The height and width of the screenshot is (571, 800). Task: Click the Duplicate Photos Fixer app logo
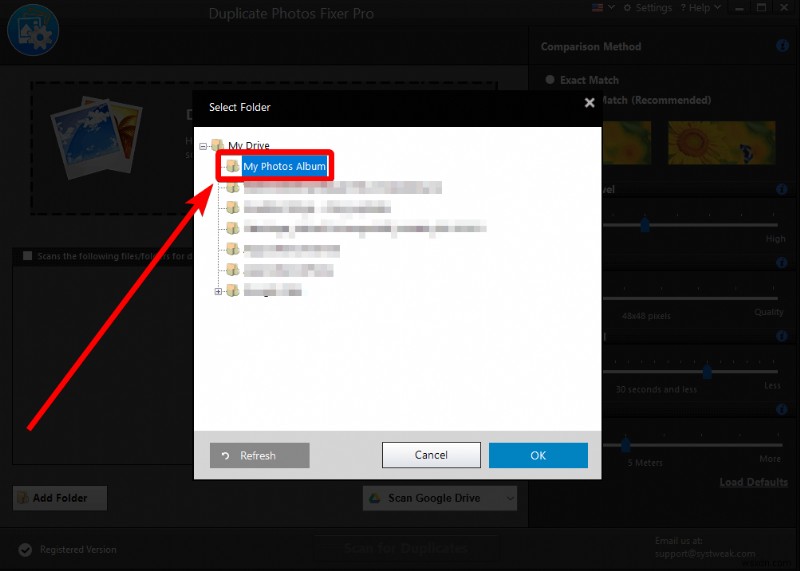33,30
